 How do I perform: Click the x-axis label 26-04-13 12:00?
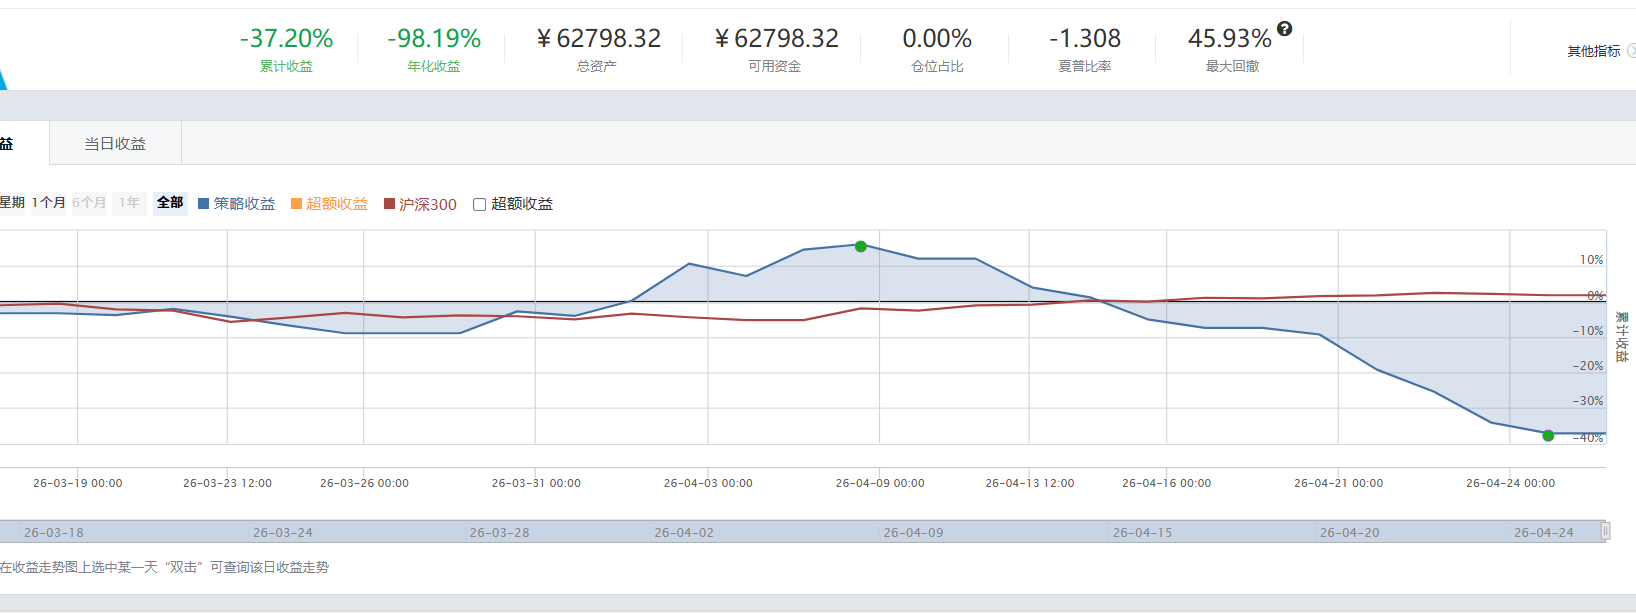click(x=1030, y=483)
